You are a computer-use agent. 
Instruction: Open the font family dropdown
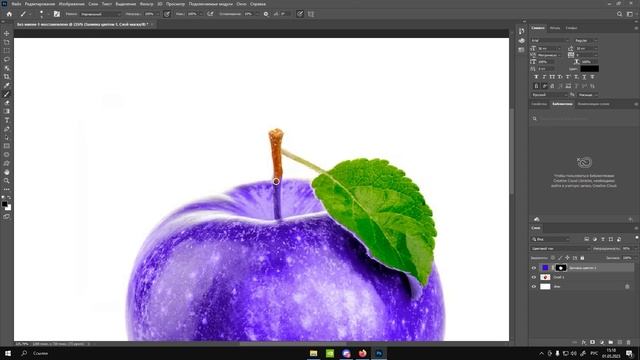pos(550,40)
